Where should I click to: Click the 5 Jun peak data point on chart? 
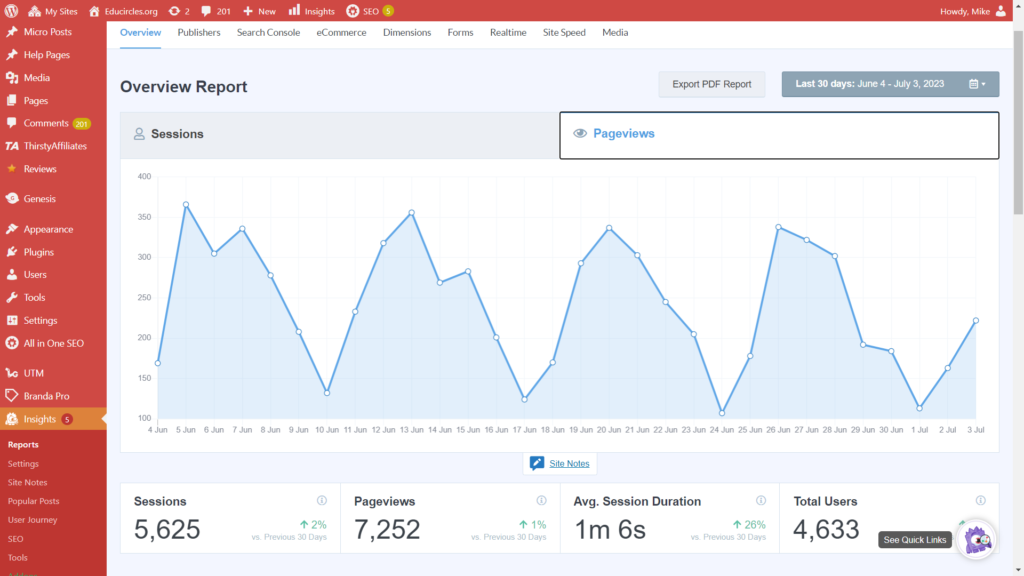186,205
